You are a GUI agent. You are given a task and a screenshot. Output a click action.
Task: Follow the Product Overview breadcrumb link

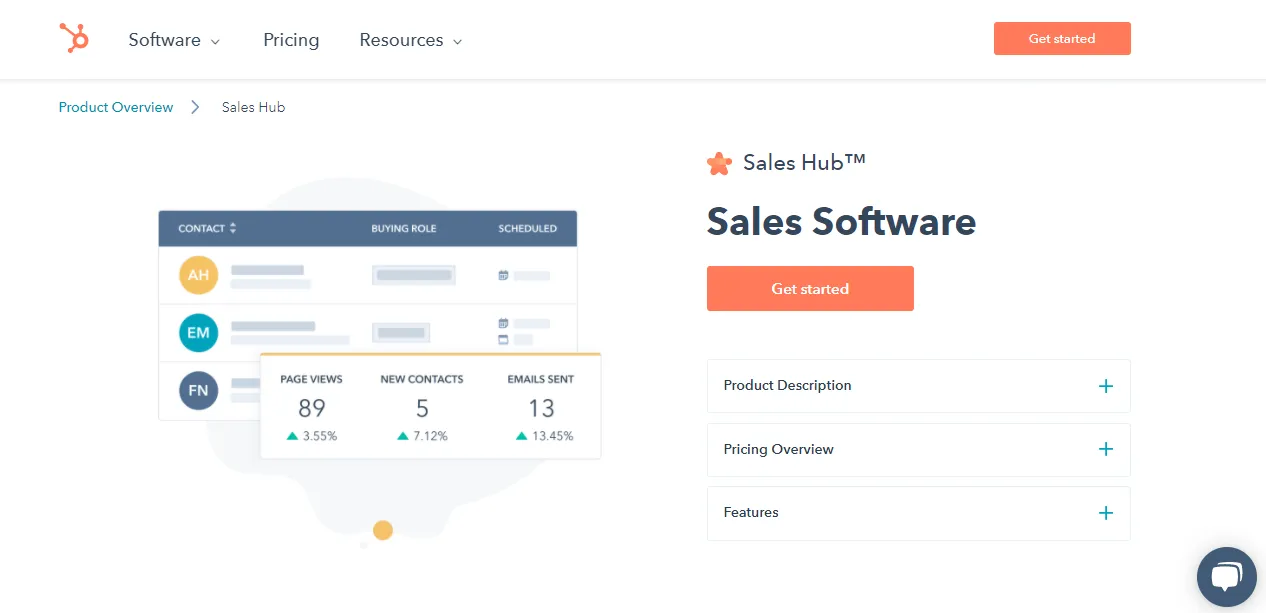tap(116, 107)
